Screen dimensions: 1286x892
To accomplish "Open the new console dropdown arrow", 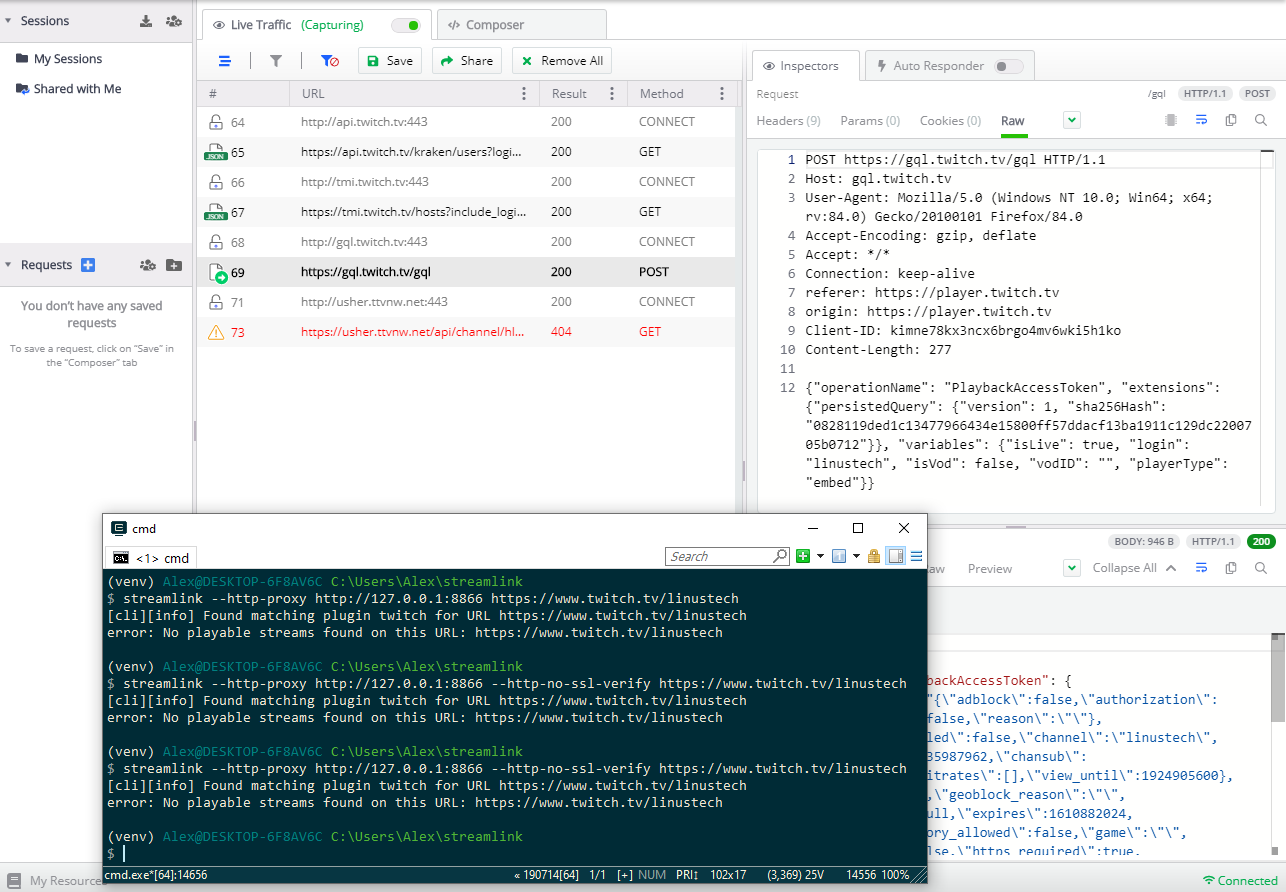I will tap(820, 556).
